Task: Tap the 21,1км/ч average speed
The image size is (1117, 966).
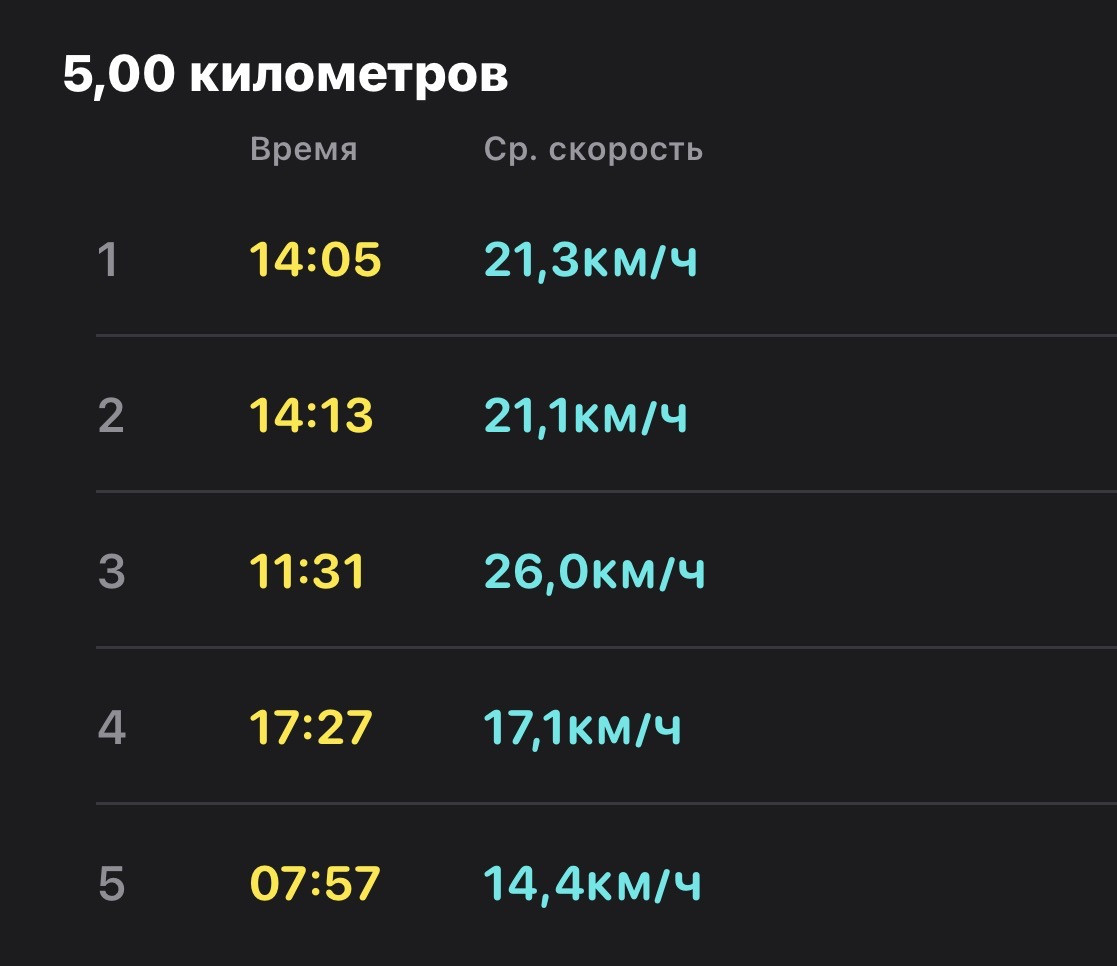Action: click(x=586, y=417)
